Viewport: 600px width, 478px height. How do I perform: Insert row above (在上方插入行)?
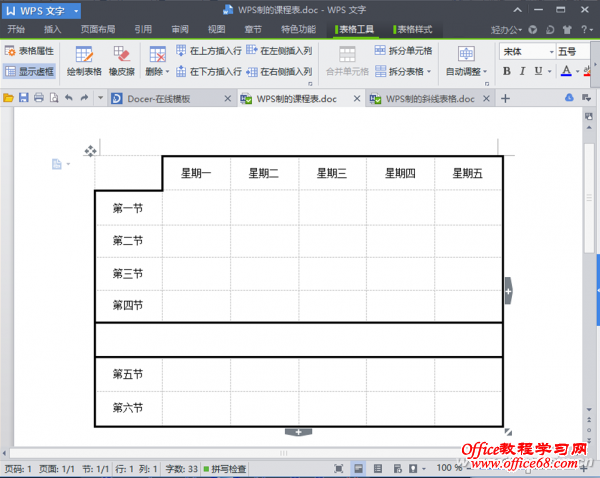tap(209, 51)
